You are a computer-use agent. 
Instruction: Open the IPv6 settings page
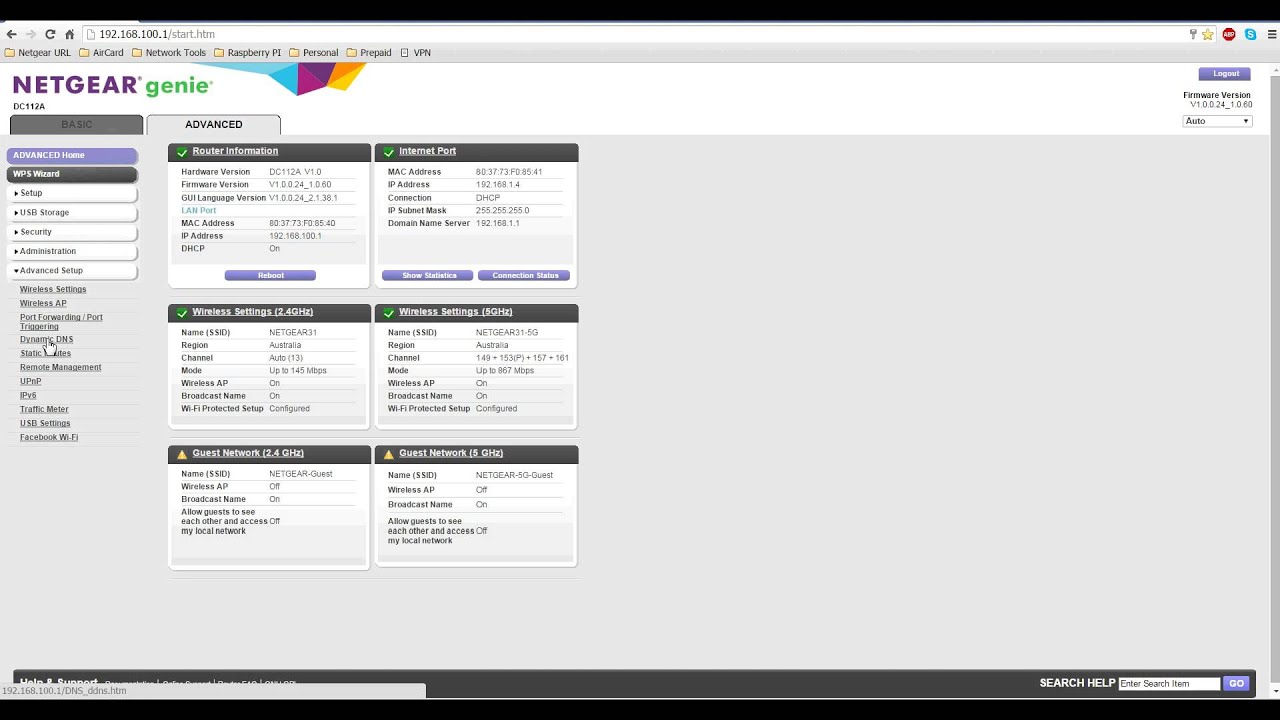pos(28,396)
